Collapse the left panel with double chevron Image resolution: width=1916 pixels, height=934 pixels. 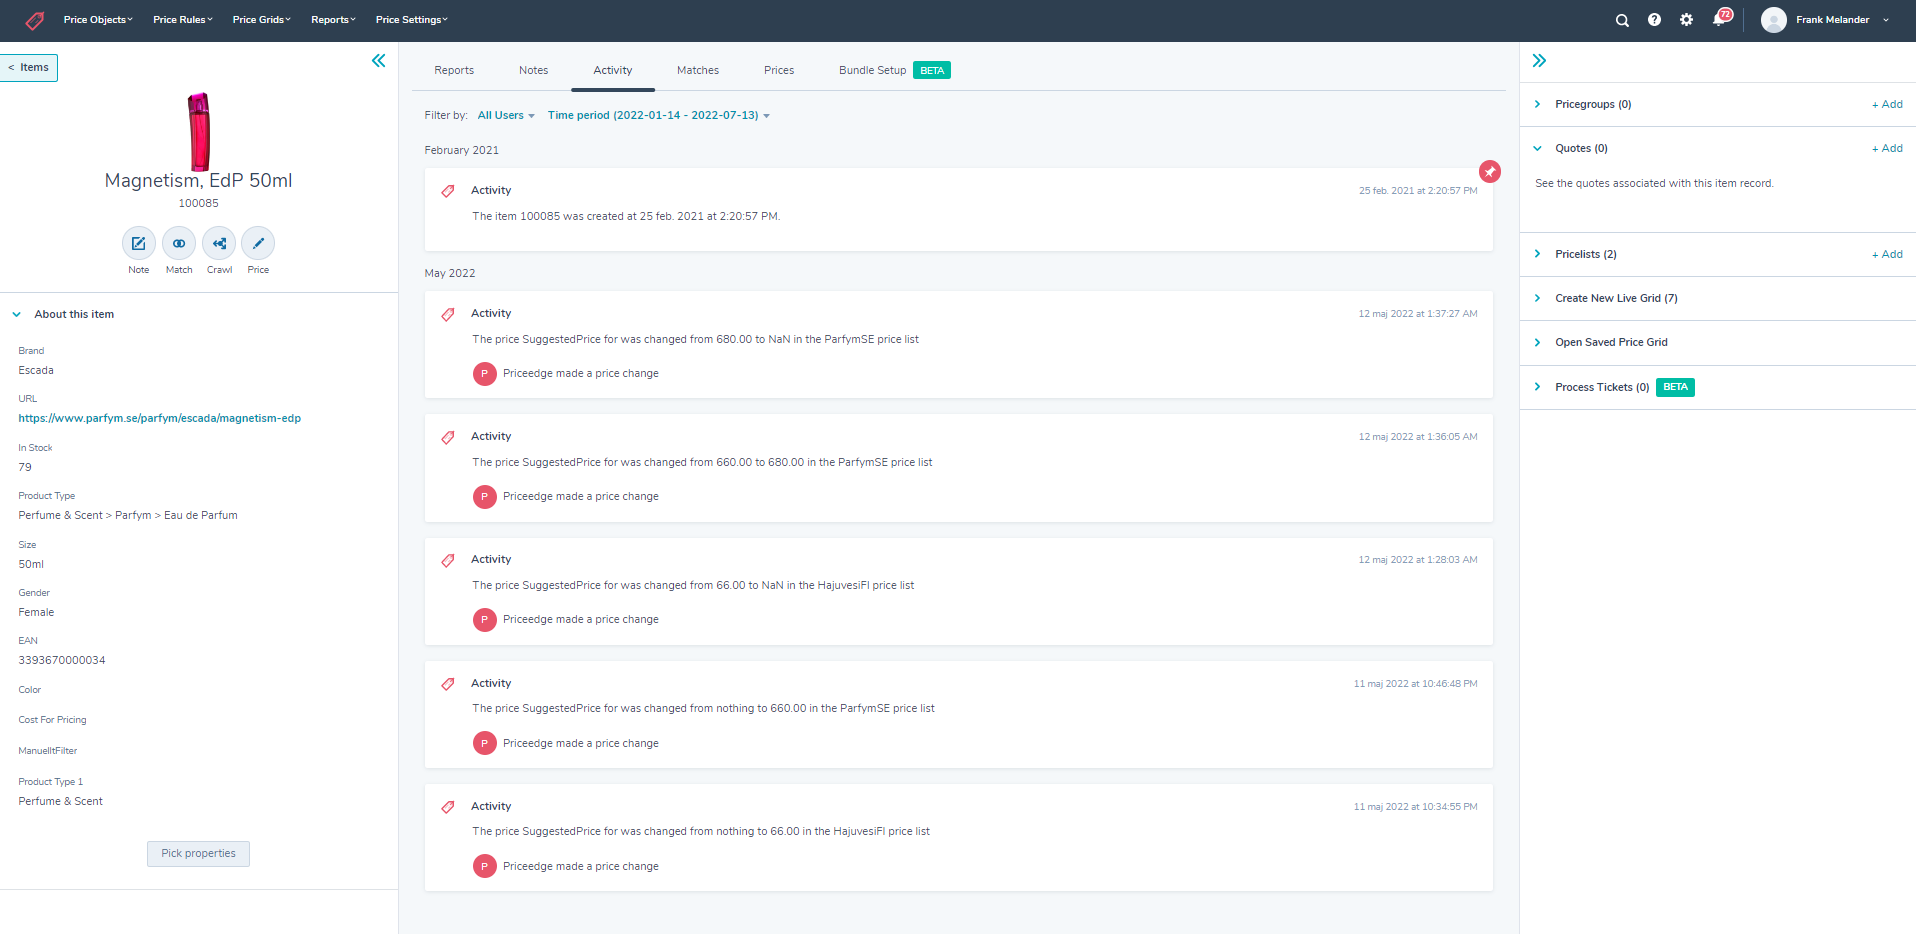[x=379, y=61]
